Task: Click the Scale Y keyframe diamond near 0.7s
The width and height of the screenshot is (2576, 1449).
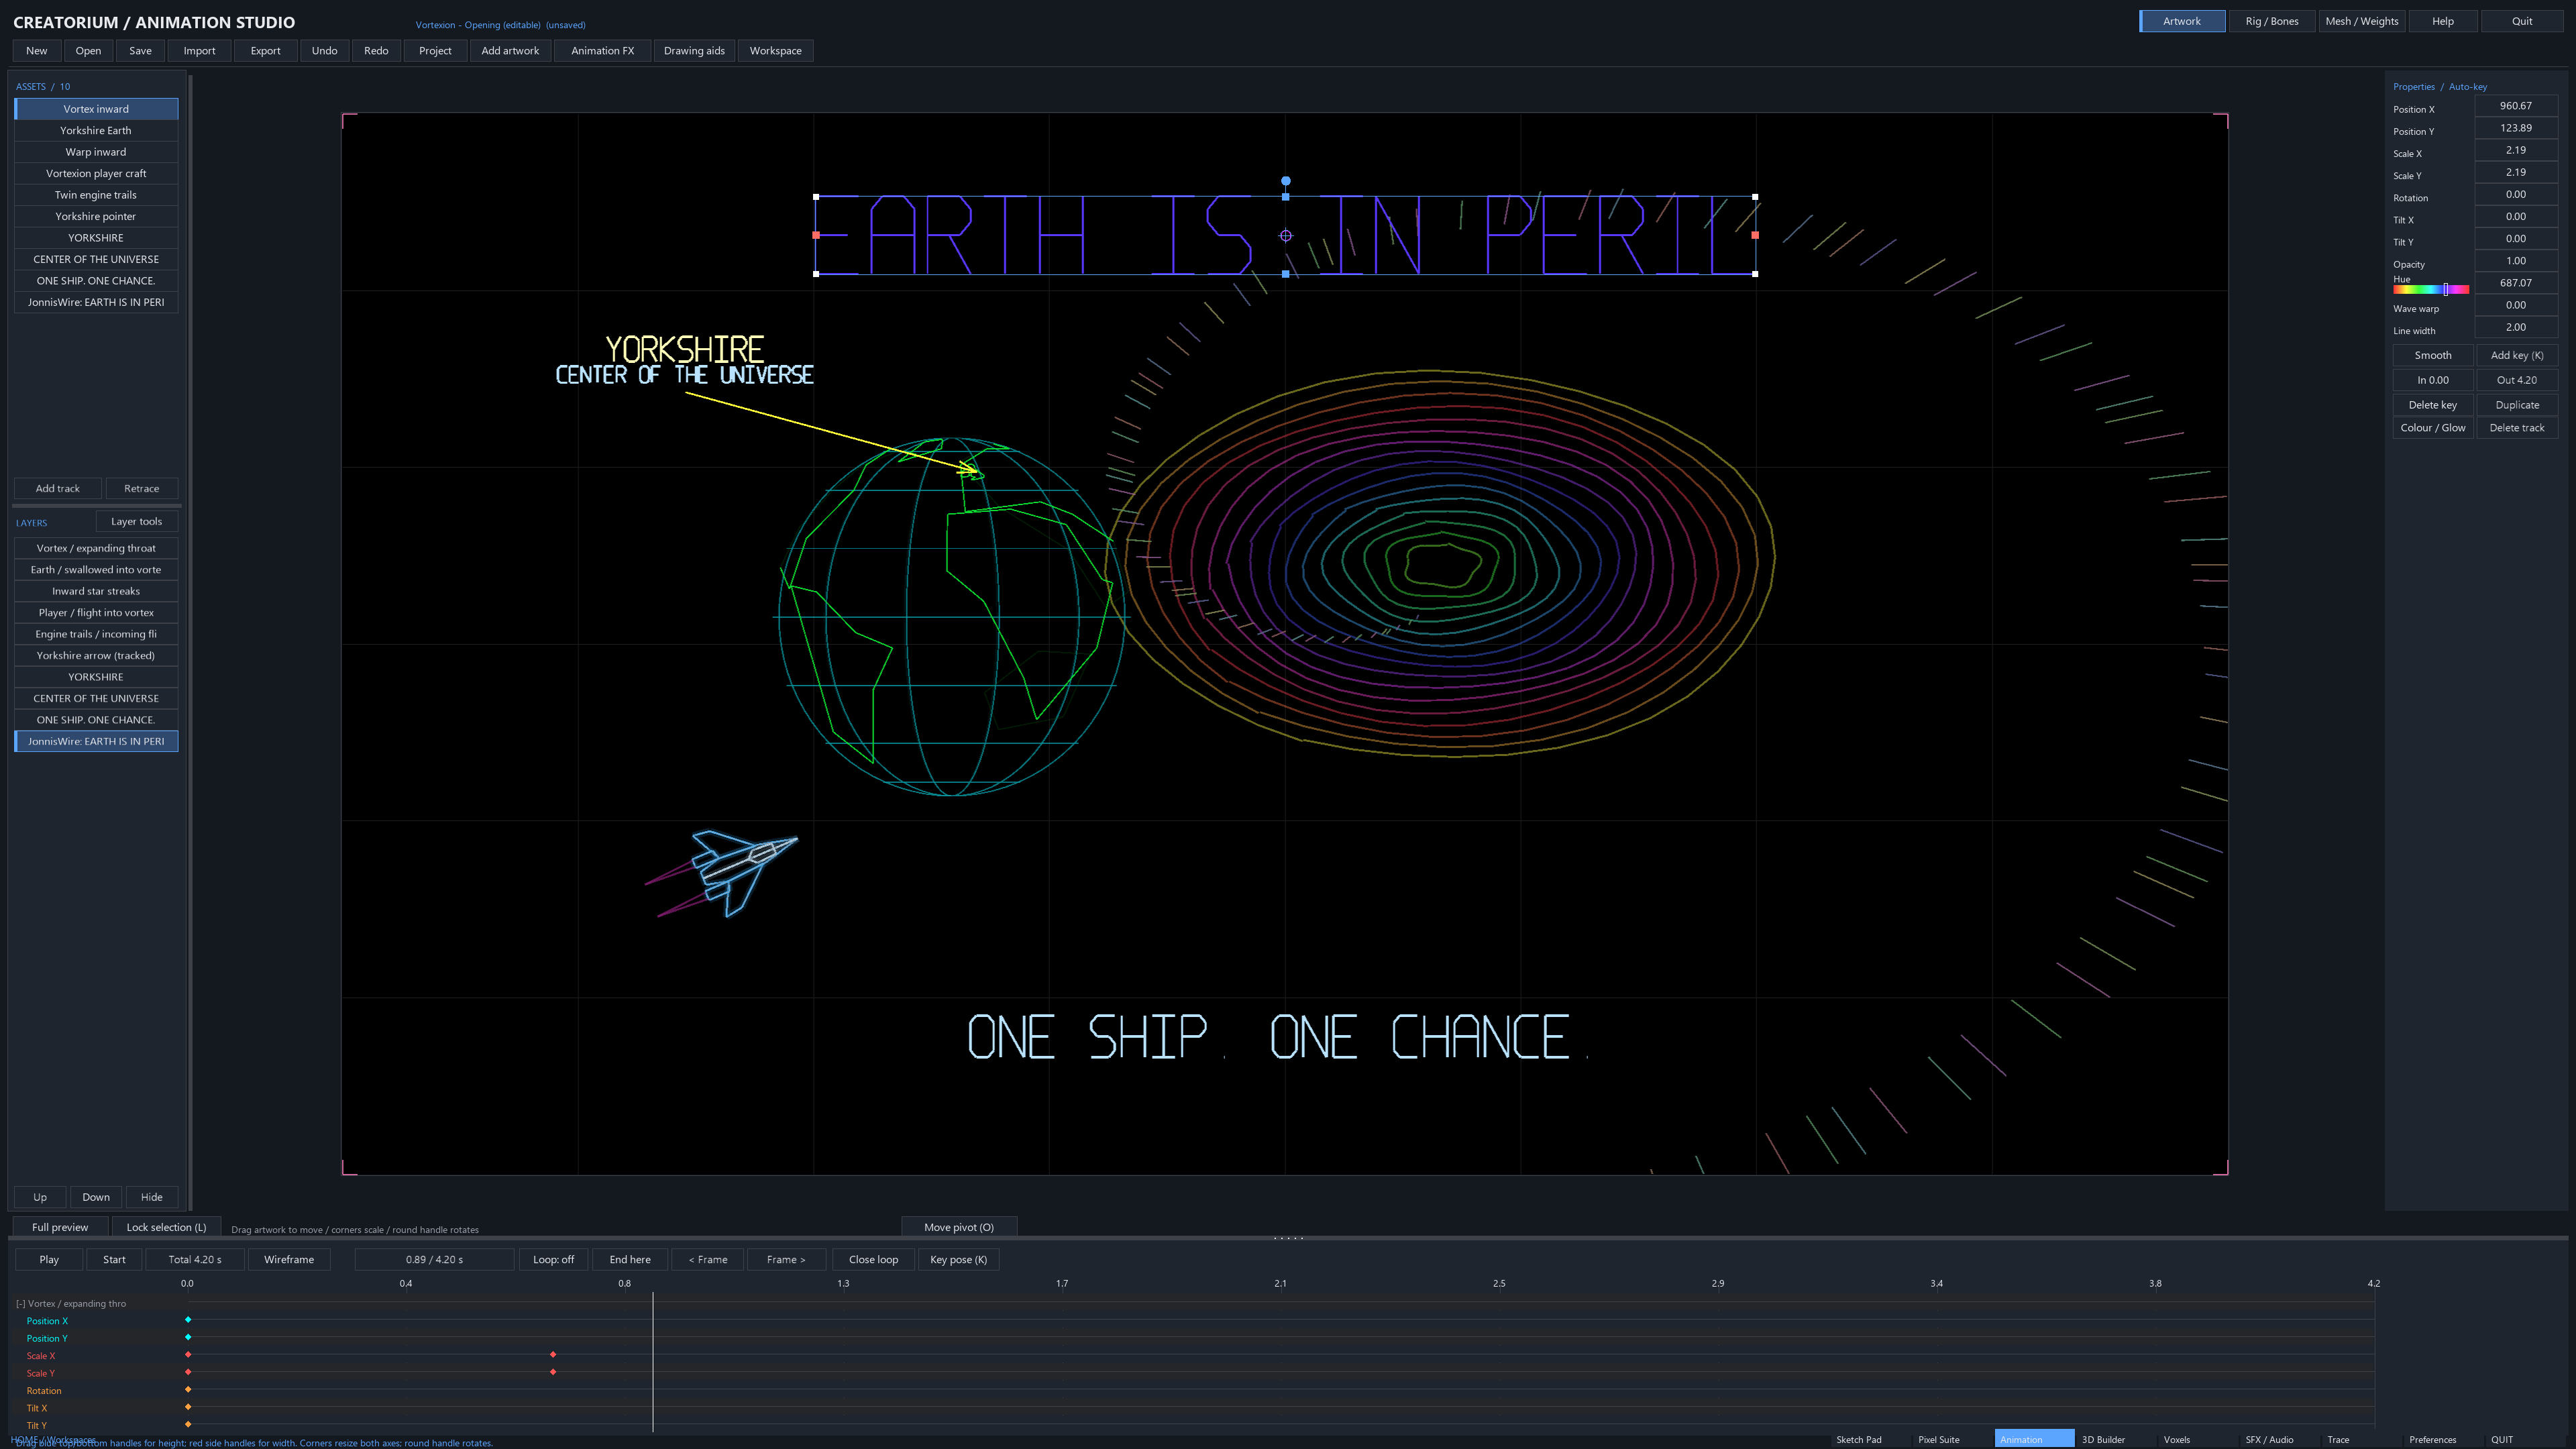Action: click(553, 1372)
